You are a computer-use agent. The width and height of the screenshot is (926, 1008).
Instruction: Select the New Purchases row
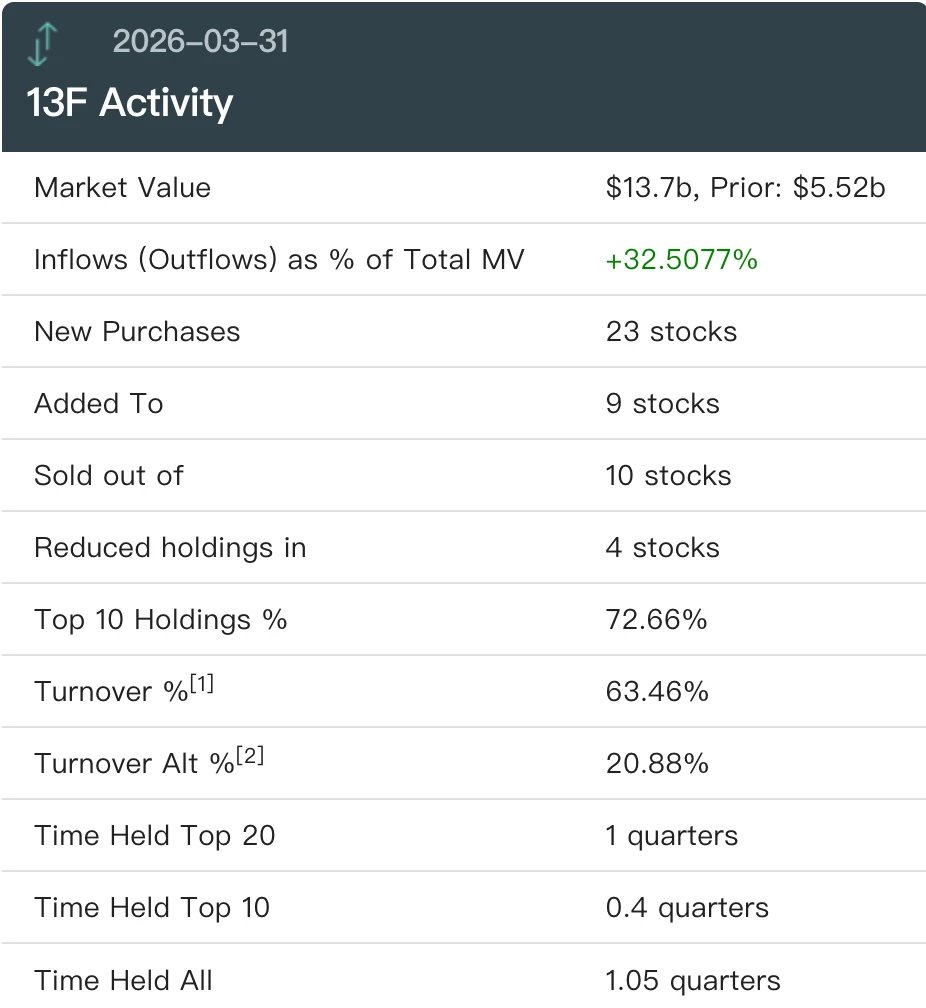pyautogui.click(x=464, y=332)
